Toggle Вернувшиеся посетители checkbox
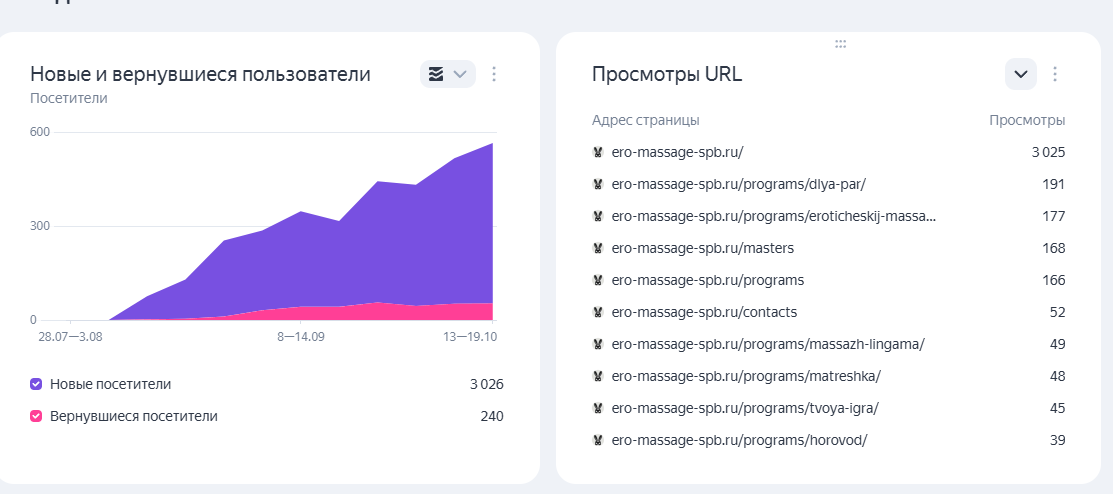This screenshot has width=1113, height=494. [37, 416]
